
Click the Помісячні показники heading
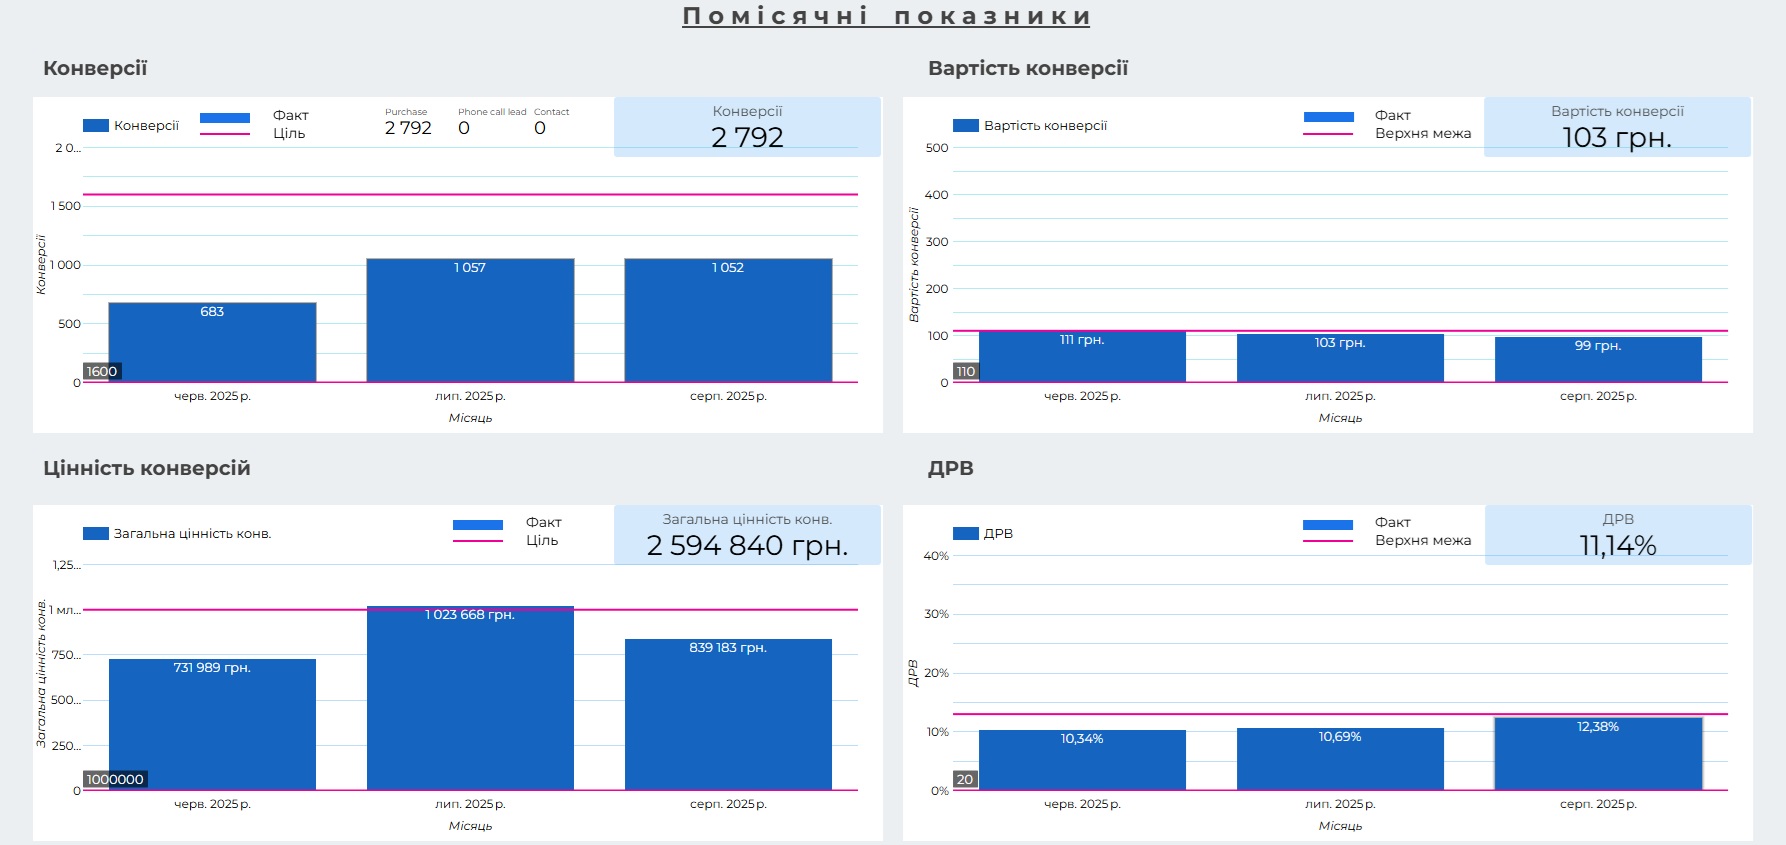(x=886, y=16)
